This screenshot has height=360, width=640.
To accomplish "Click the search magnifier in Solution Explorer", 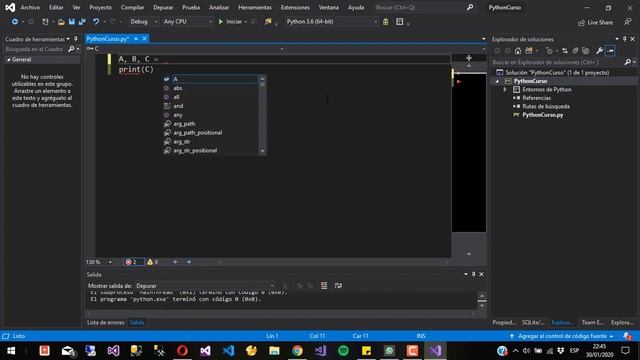I will point(627,62).
